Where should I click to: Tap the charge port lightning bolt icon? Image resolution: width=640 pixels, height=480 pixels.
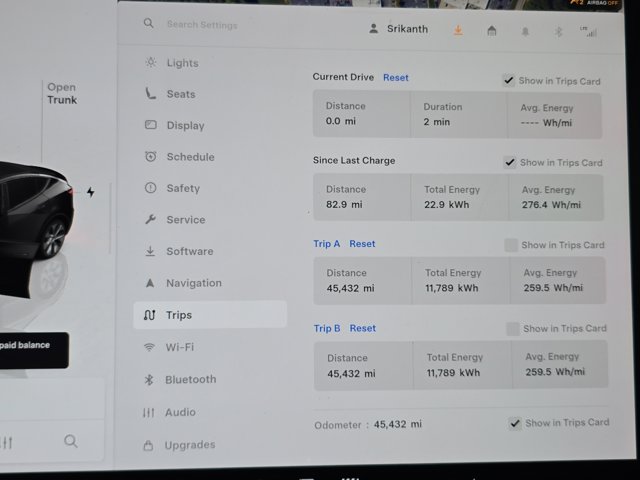tap(91, 192)
